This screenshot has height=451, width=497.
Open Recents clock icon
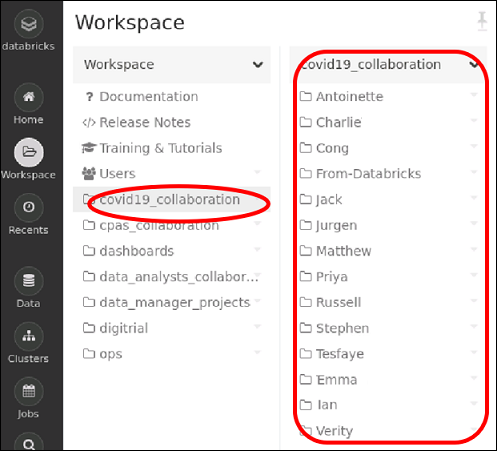click(x=29, y=207)
